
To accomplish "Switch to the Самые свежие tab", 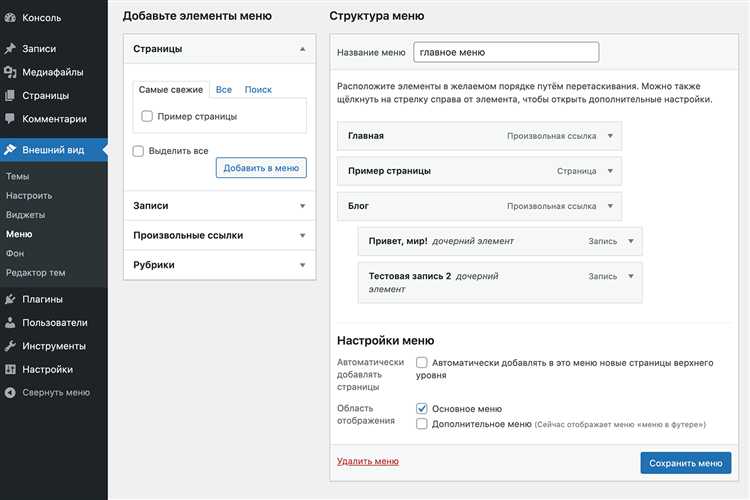I will (171, 89).
